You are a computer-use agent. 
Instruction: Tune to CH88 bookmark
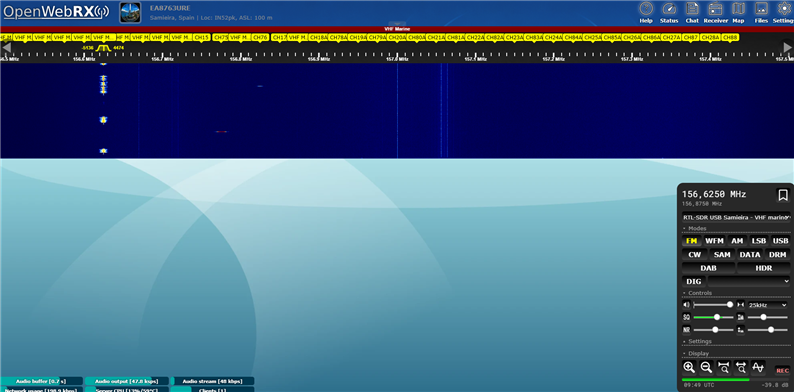[x=730, y=37]
